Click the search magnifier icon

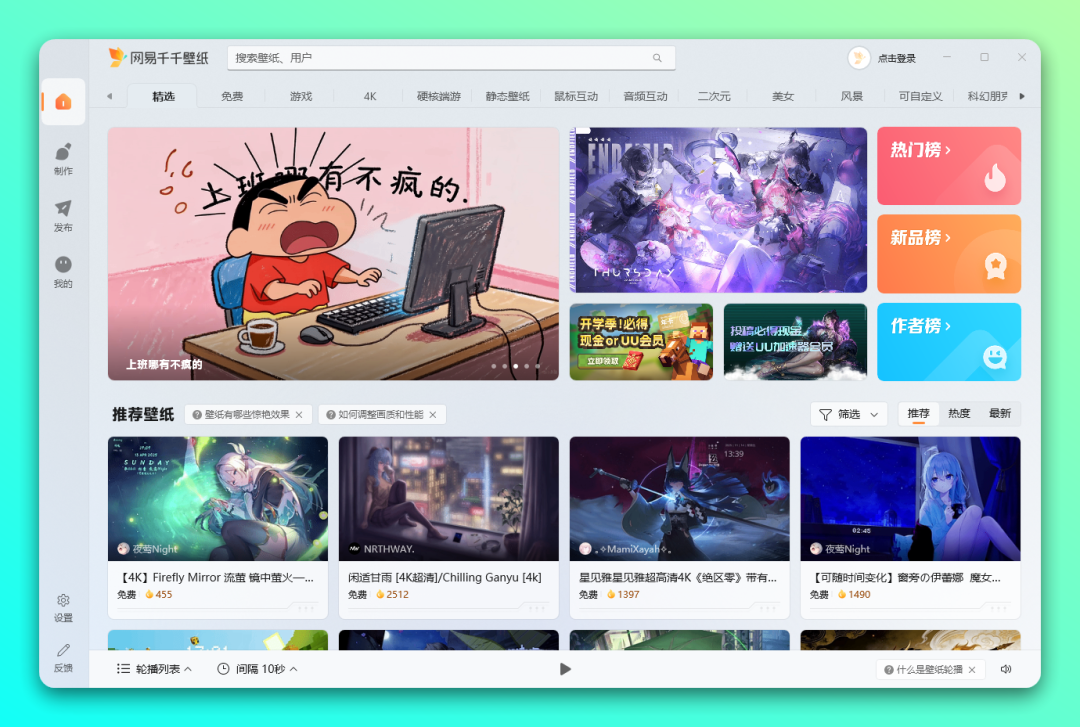click(x=657, y=58)
